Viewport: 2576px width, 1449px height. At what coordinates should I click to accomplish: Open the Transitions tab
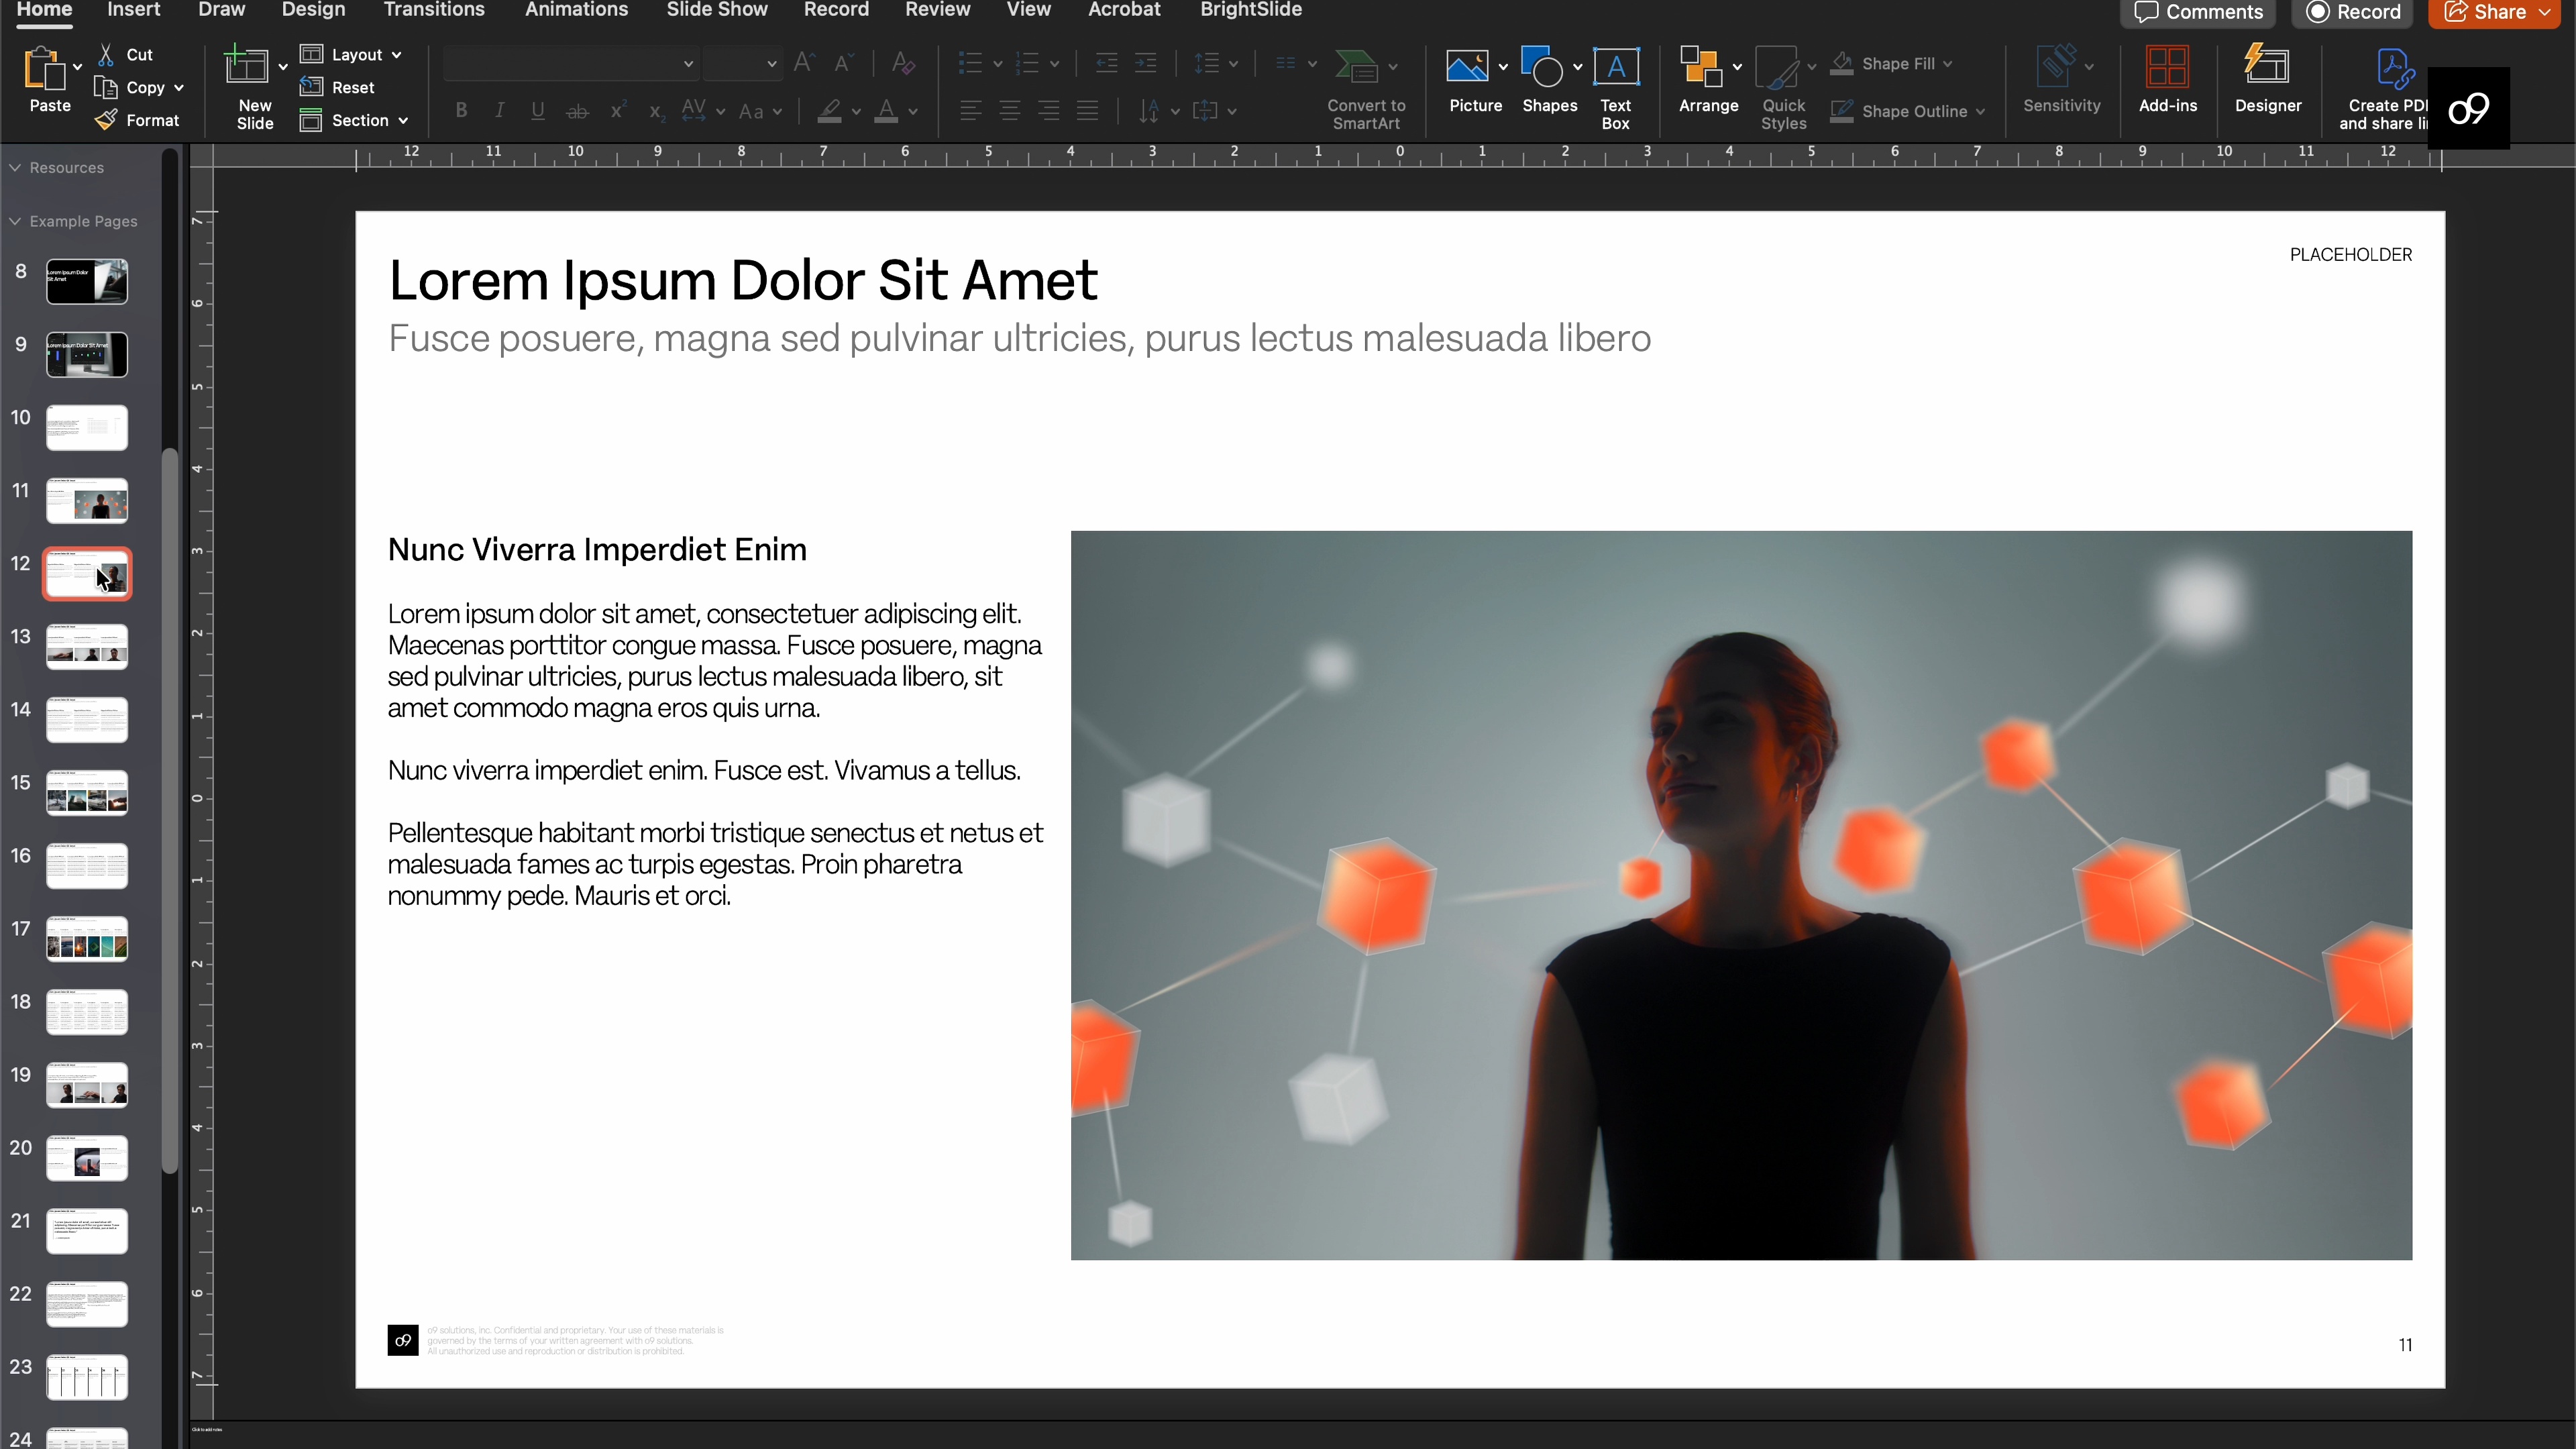[434, 10]
